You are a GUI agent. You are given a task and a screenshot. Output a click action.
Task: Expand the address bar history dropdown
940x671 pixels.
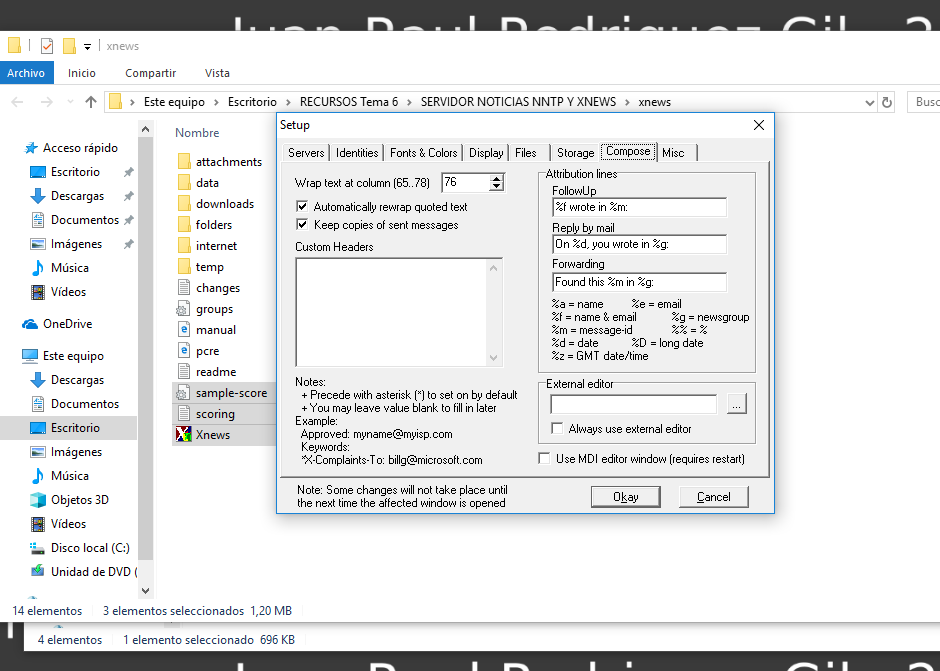[x=870, y=103]
